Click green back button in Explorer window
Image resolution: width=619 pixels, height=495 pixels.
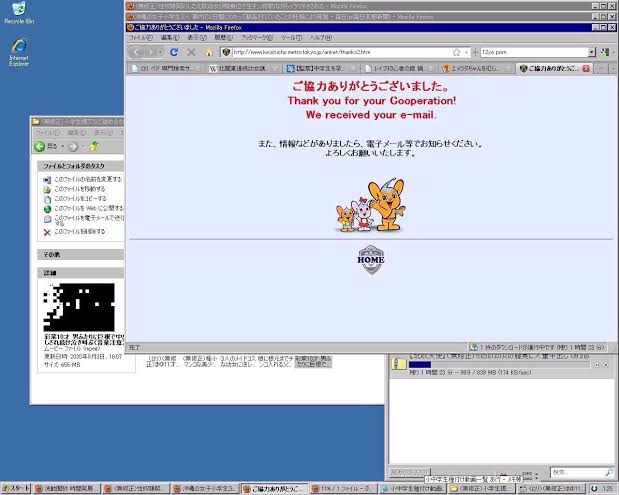click(x=39, y=146)
